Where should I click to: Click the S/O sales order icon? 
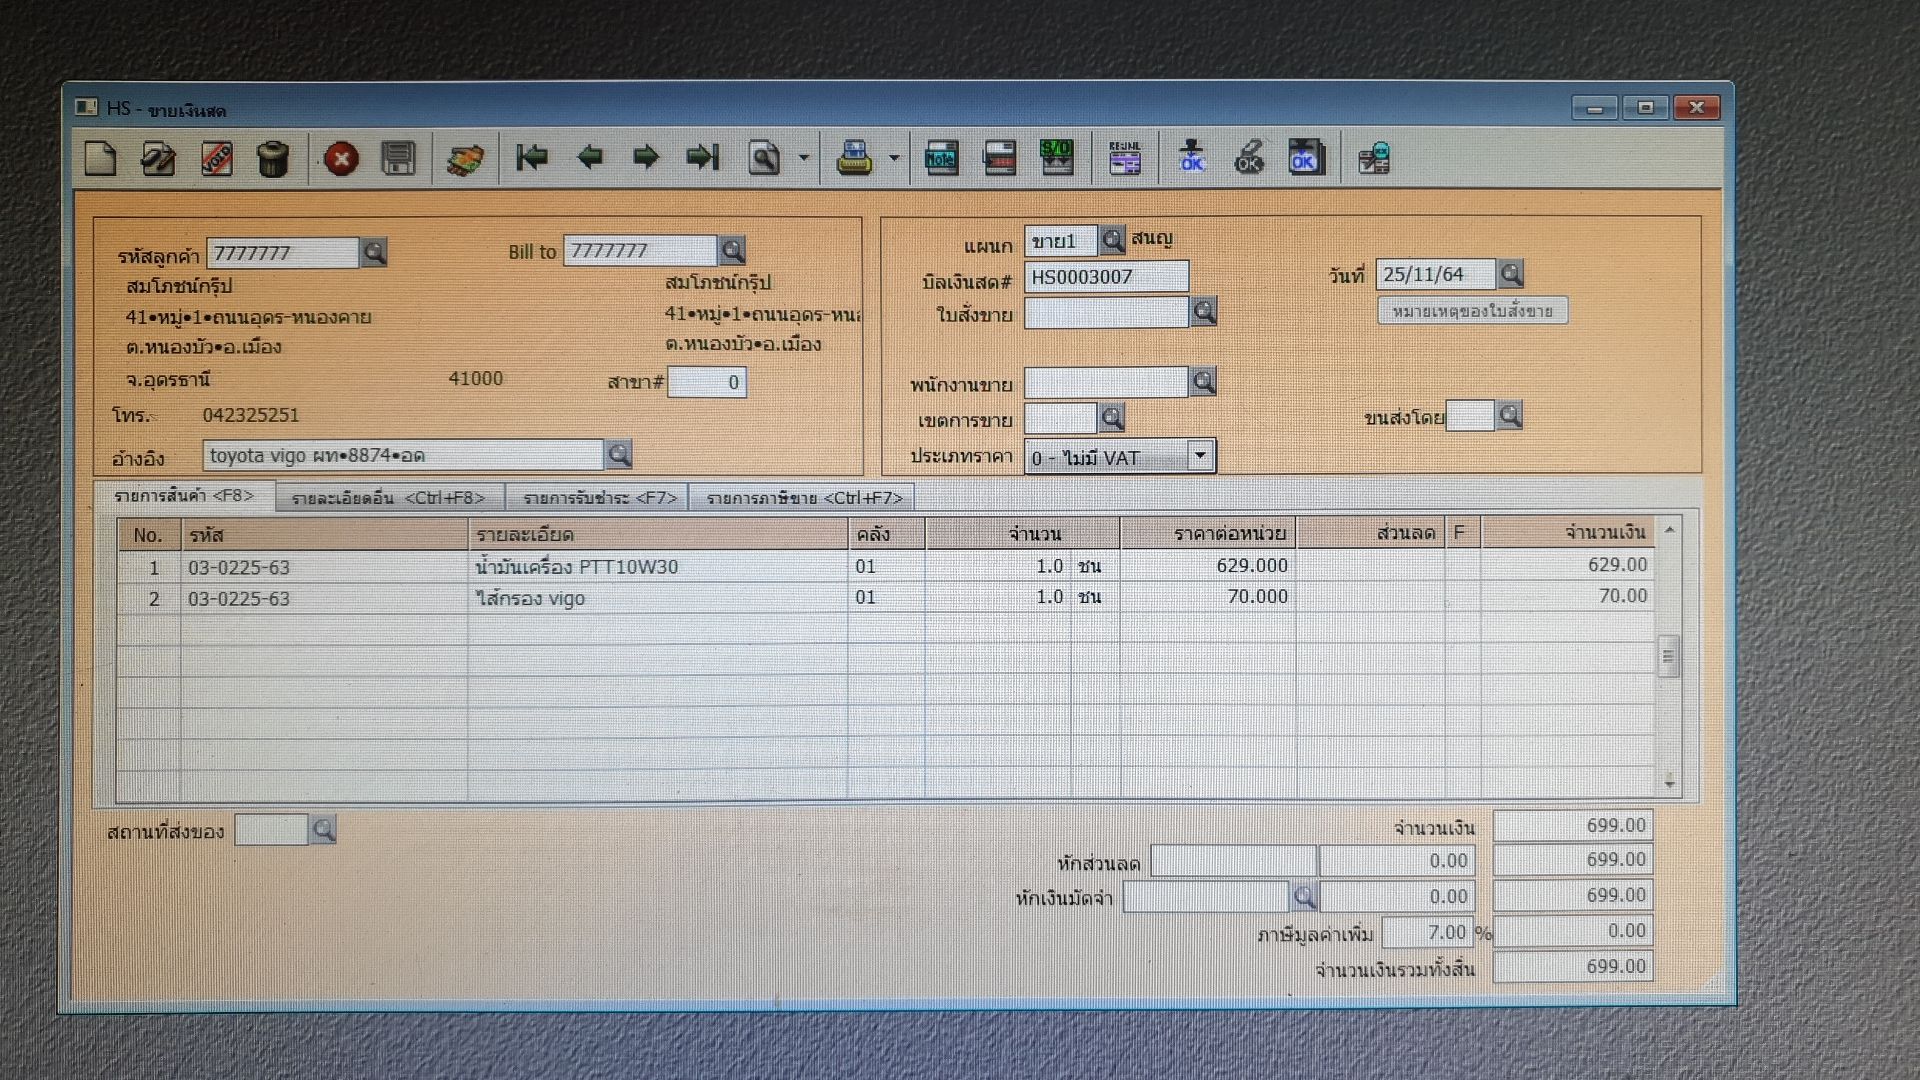(1057, 158)
